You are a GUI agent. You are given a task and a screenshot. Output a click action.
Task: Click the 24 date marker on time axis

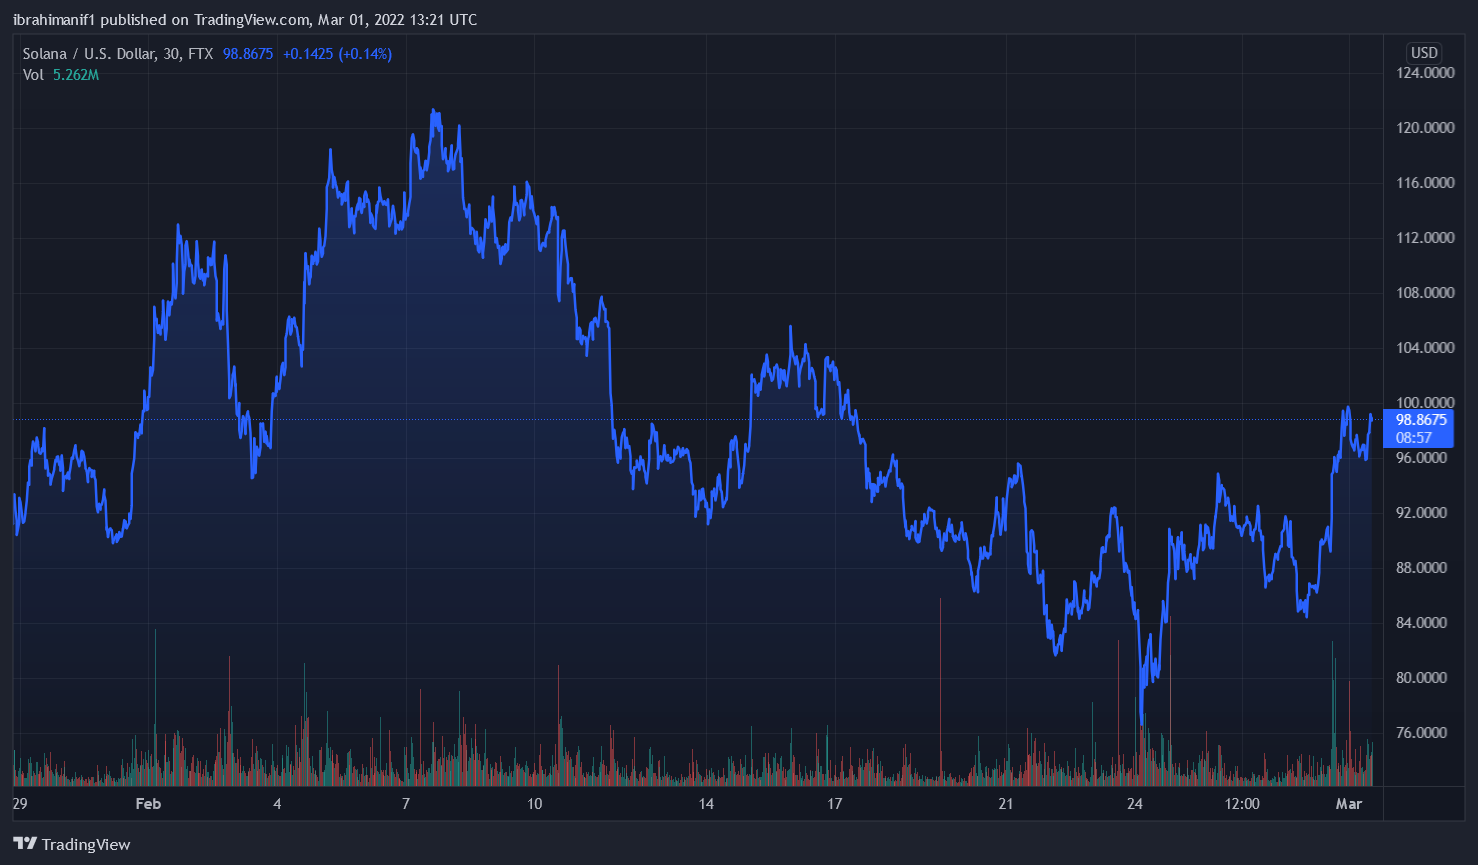pos(1134,804)
